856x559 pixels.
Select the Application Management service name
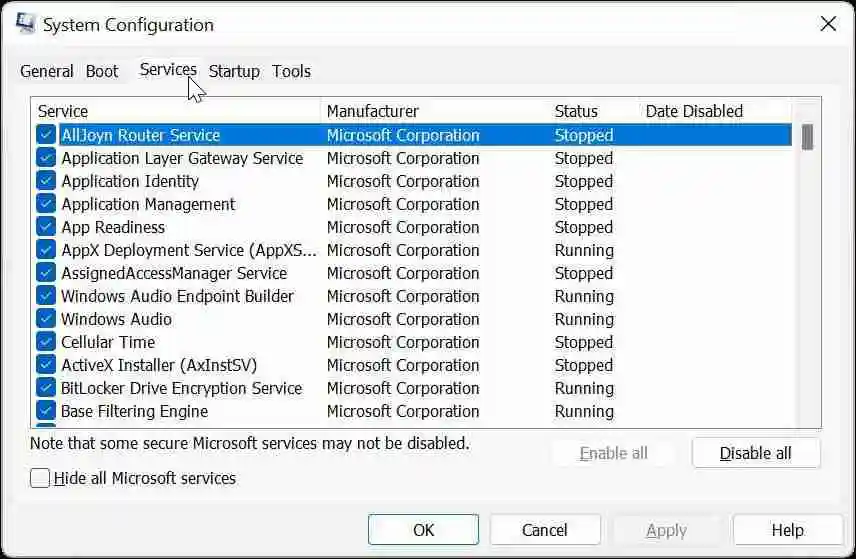148,204
